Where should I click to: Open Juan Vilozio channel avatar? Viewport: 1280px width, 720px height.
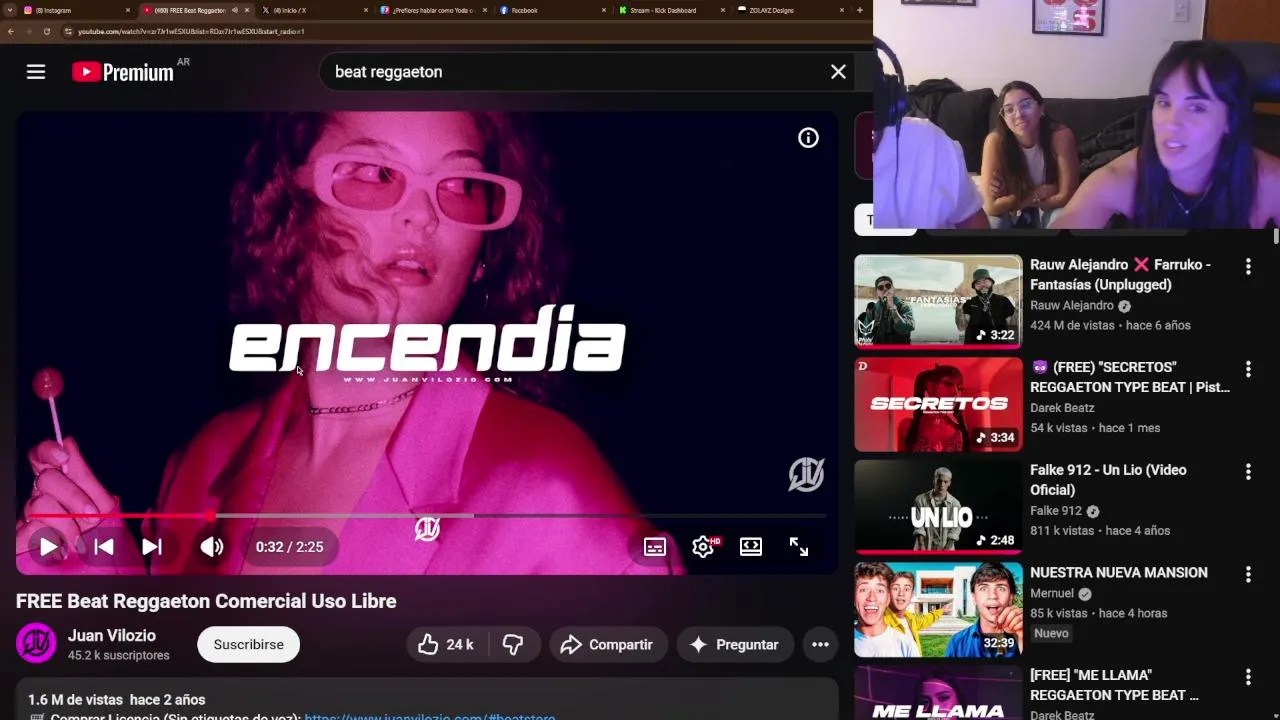coord(36,644)
